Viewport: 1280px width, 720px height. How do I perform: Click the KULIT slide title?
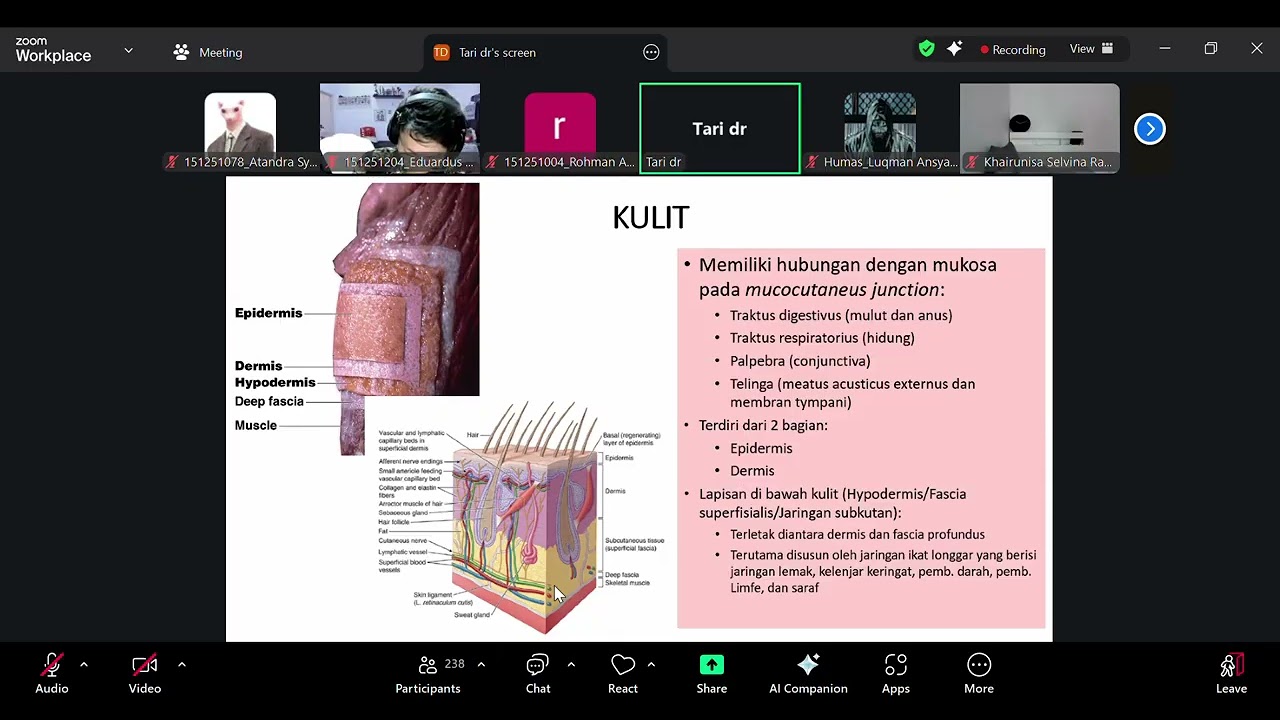(651, 218)
